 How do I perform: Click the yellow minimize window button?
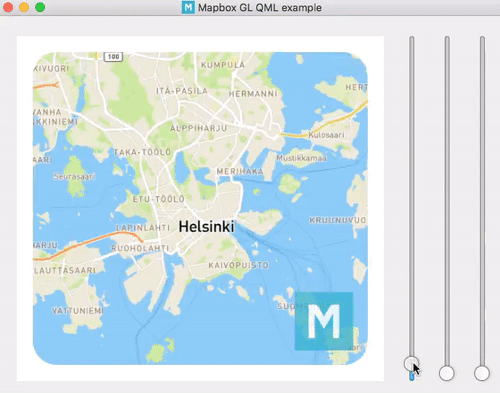[x=24, y=7]
